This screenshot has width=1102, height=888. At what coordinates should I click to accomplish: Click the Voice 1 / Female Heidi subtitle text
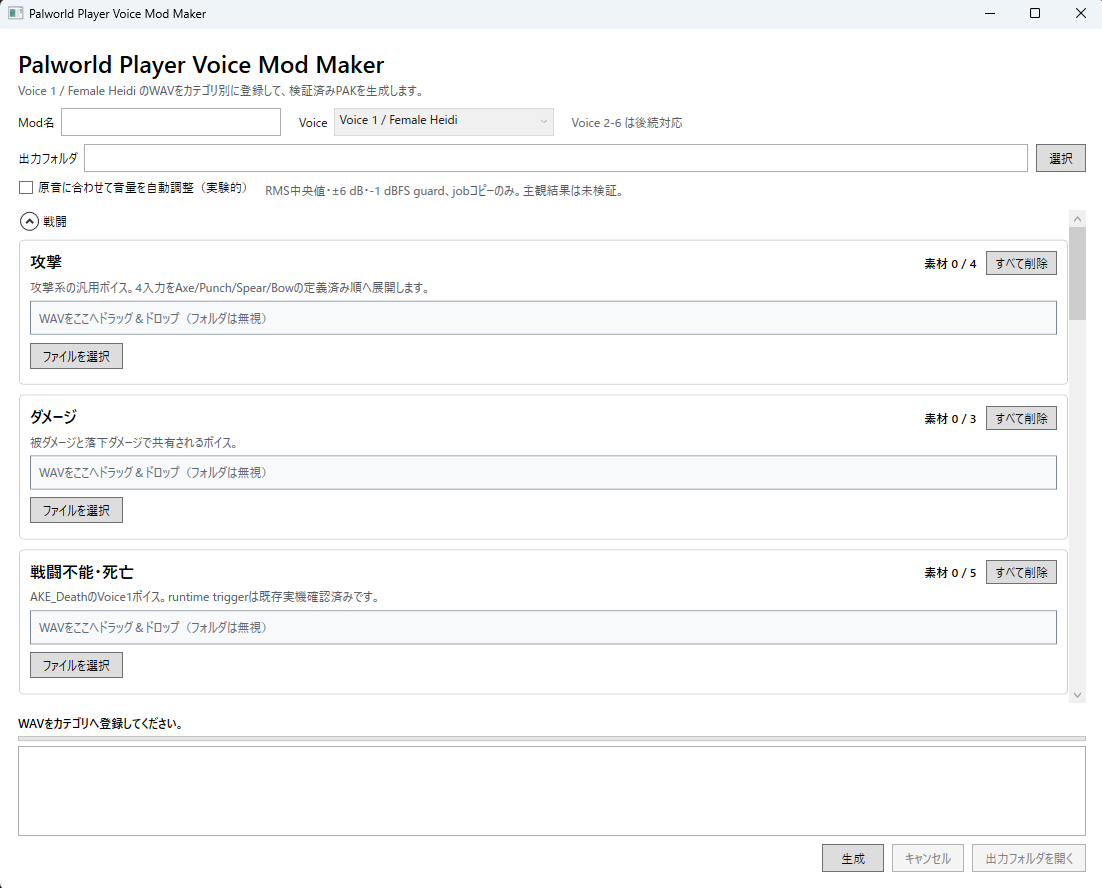221,91
